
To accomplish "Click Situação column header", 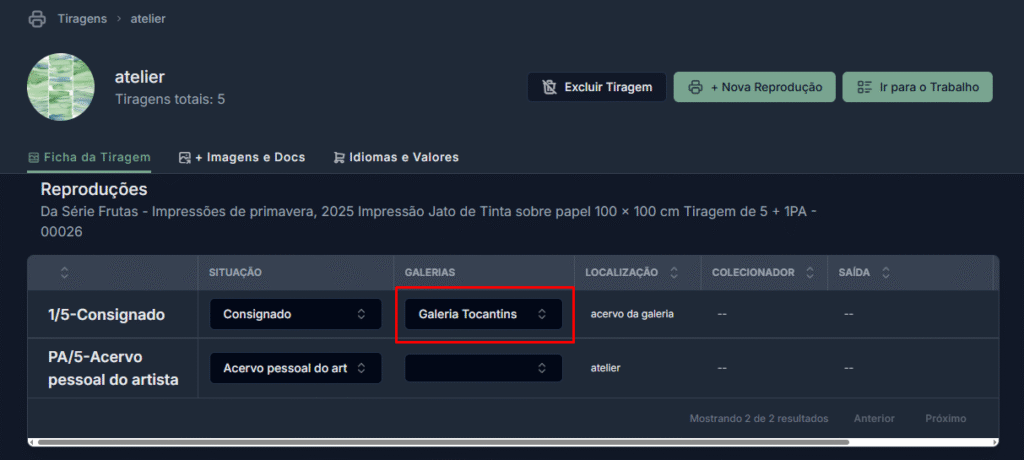I will pos(235,272).
